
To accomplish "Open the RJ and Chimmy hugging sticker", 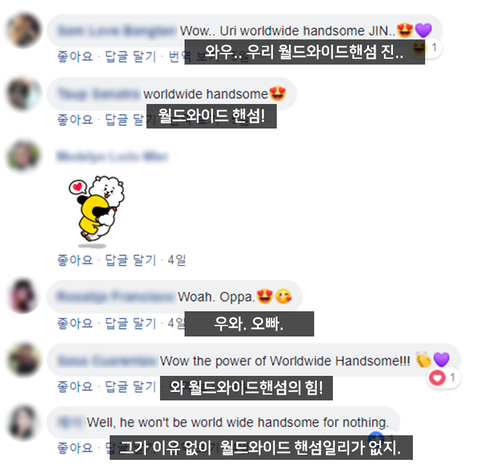I will point(97,211).
